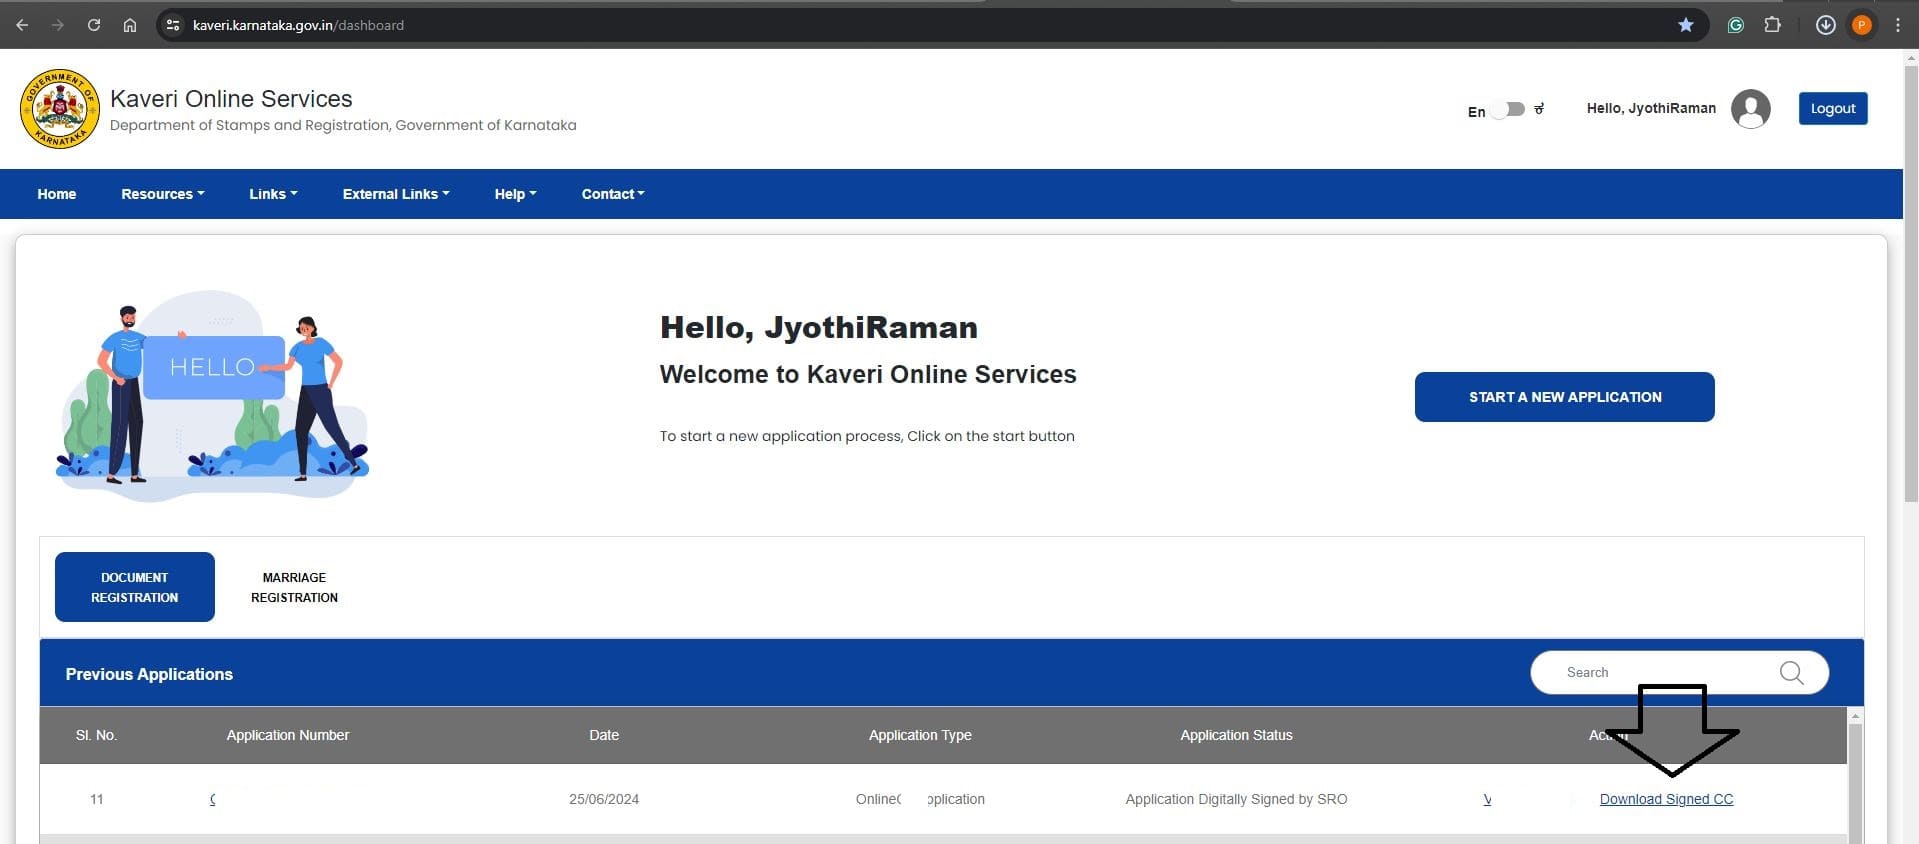The width and height of the screenshot is (1919, 844).
Task: Click the Previous Applications search field
Action: tap(1660, 673)
